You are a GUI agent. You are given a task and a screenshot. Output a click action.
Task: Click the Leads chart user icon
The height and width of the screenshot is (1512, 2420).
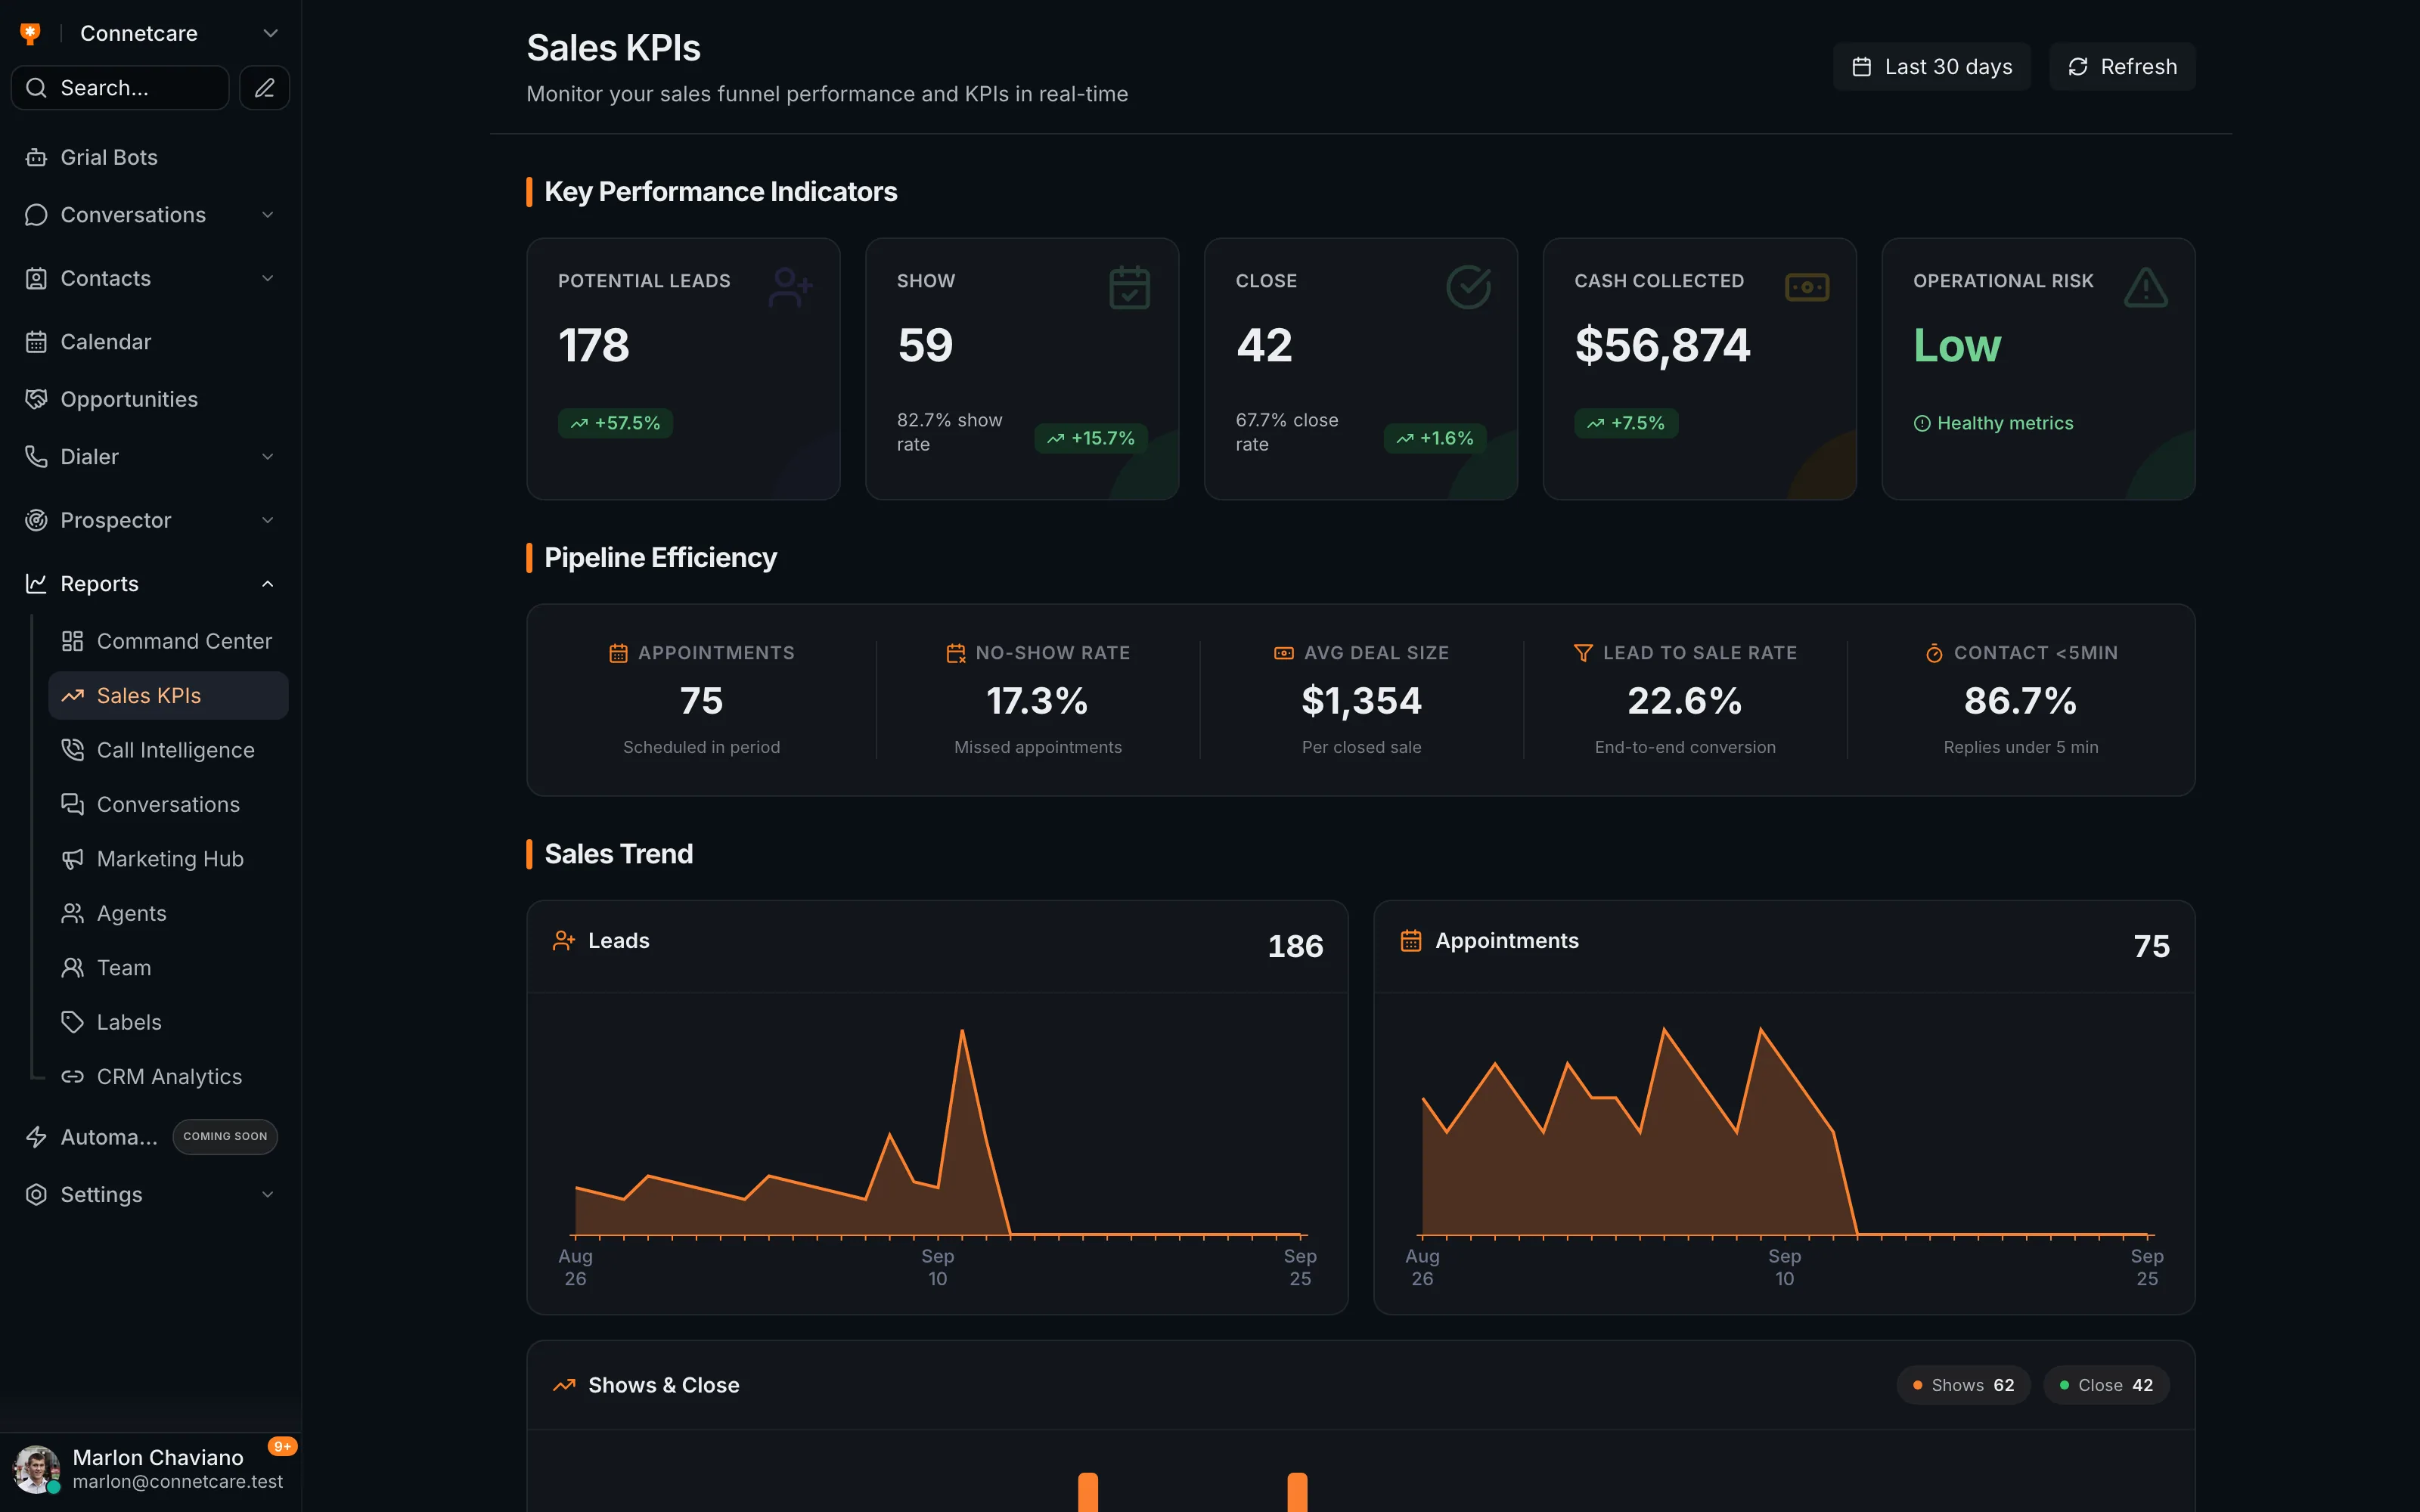(564, 941)
